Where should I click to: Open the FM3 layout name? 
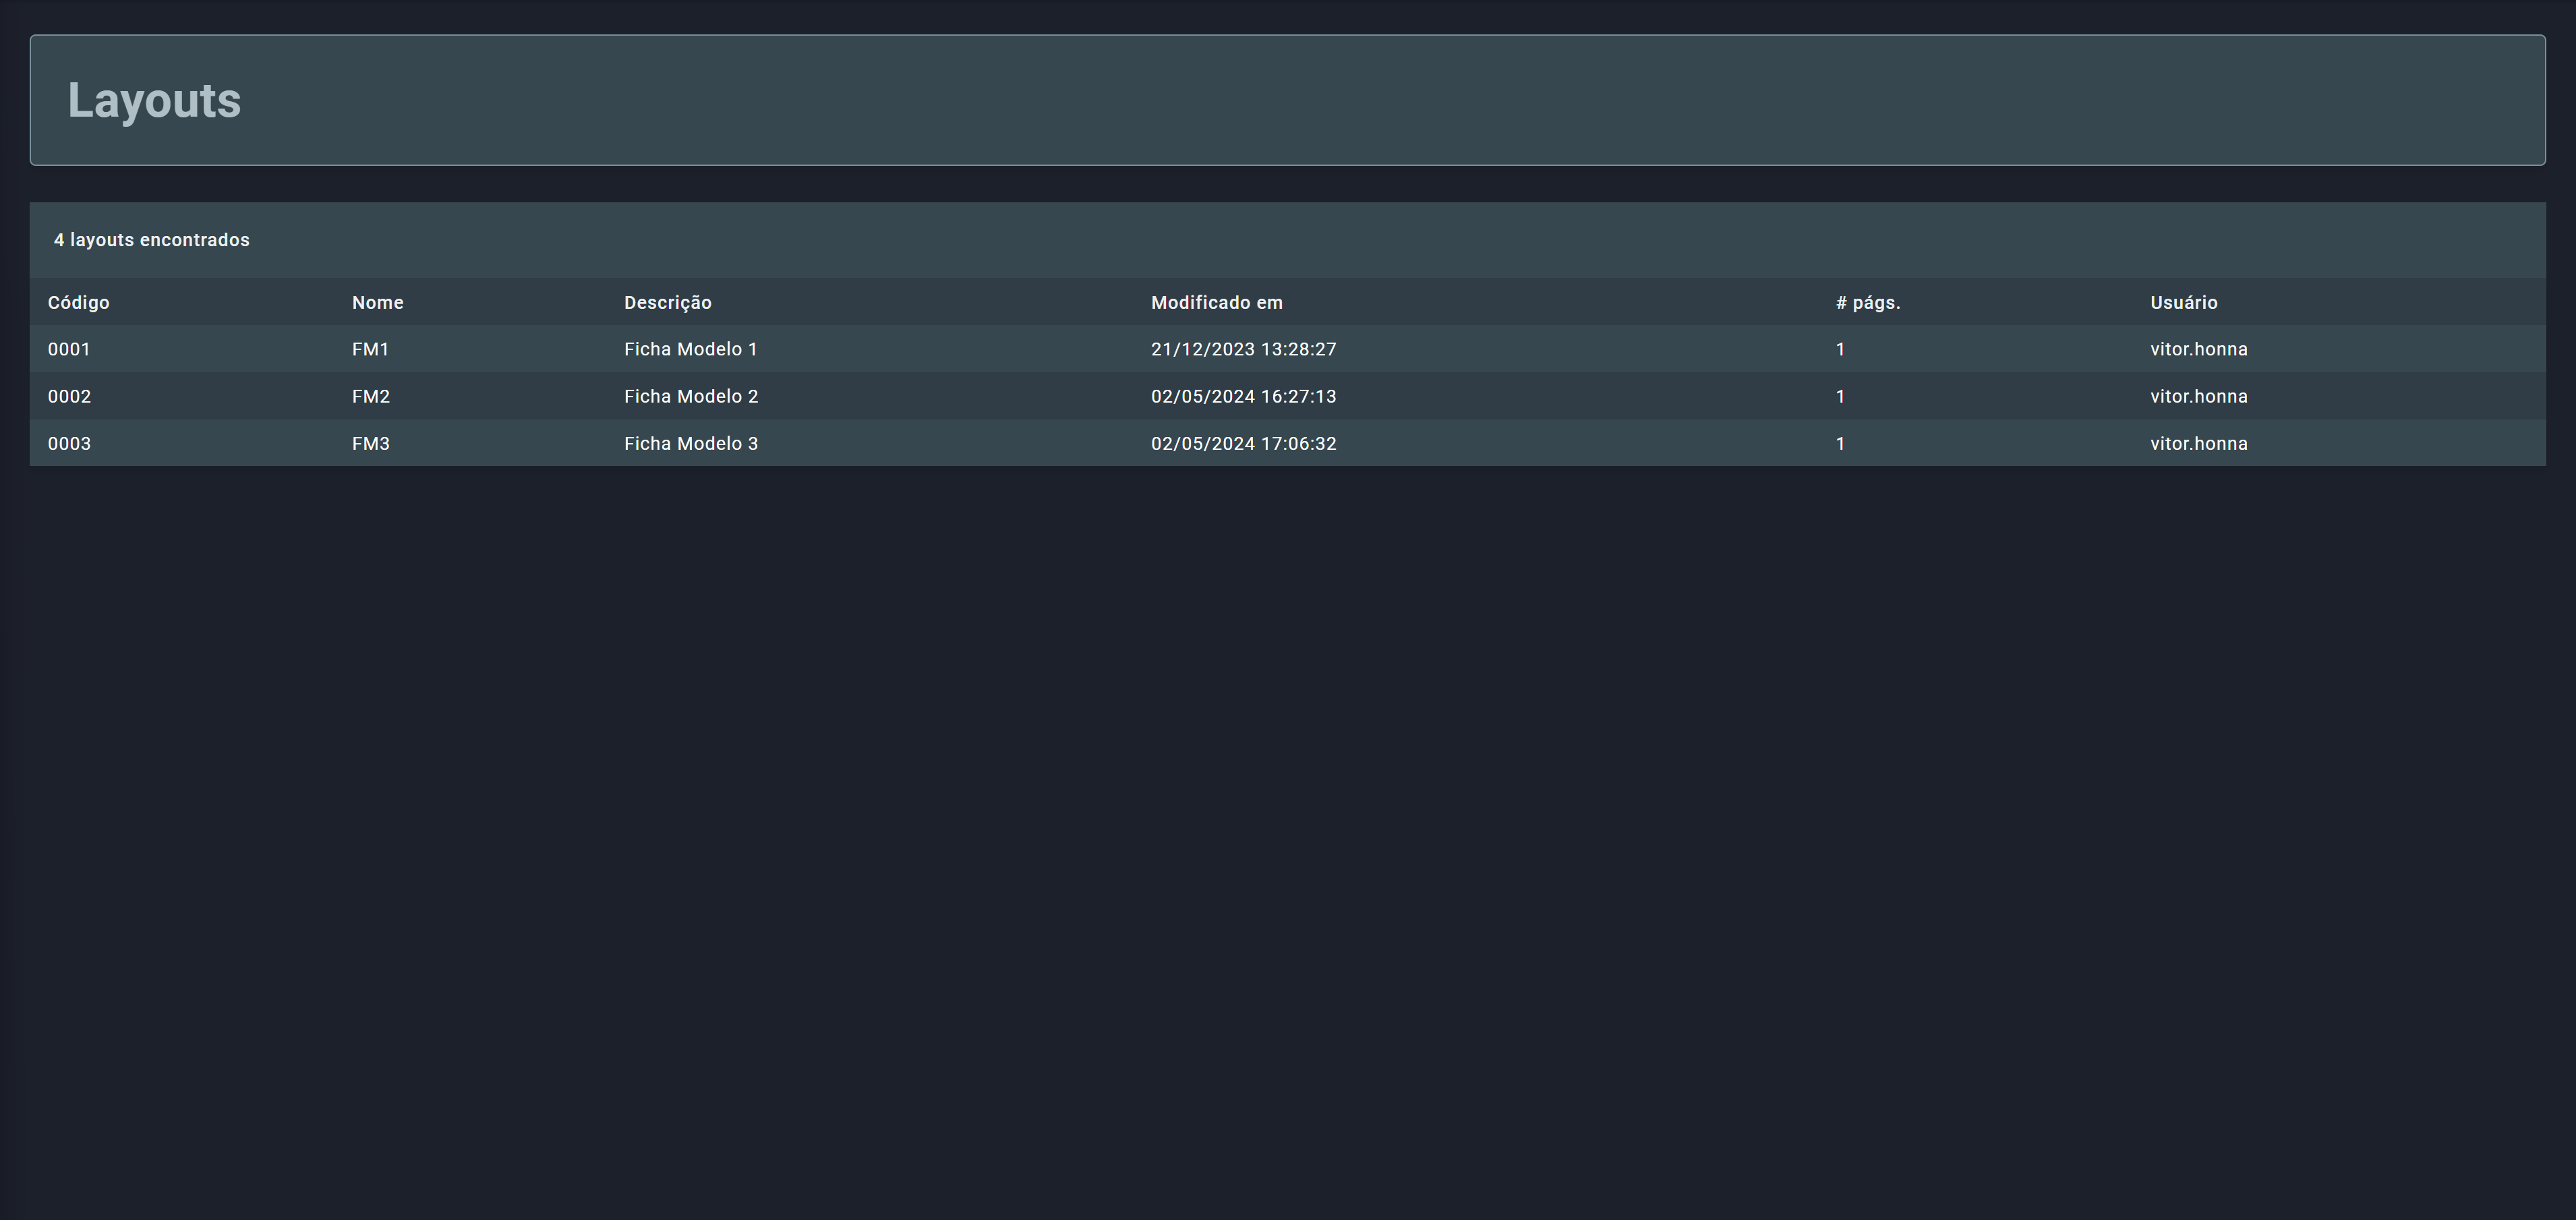(371, 443)
